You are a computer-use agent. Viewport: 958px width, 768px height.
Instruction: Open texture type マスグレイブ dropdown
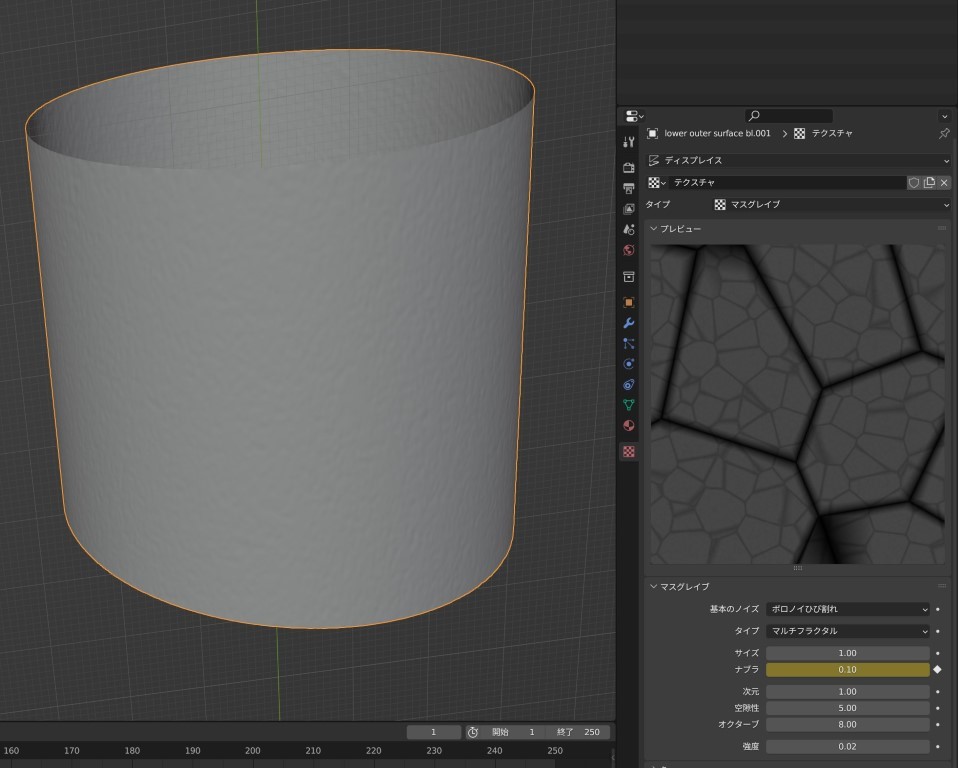(x=830, y=205)
